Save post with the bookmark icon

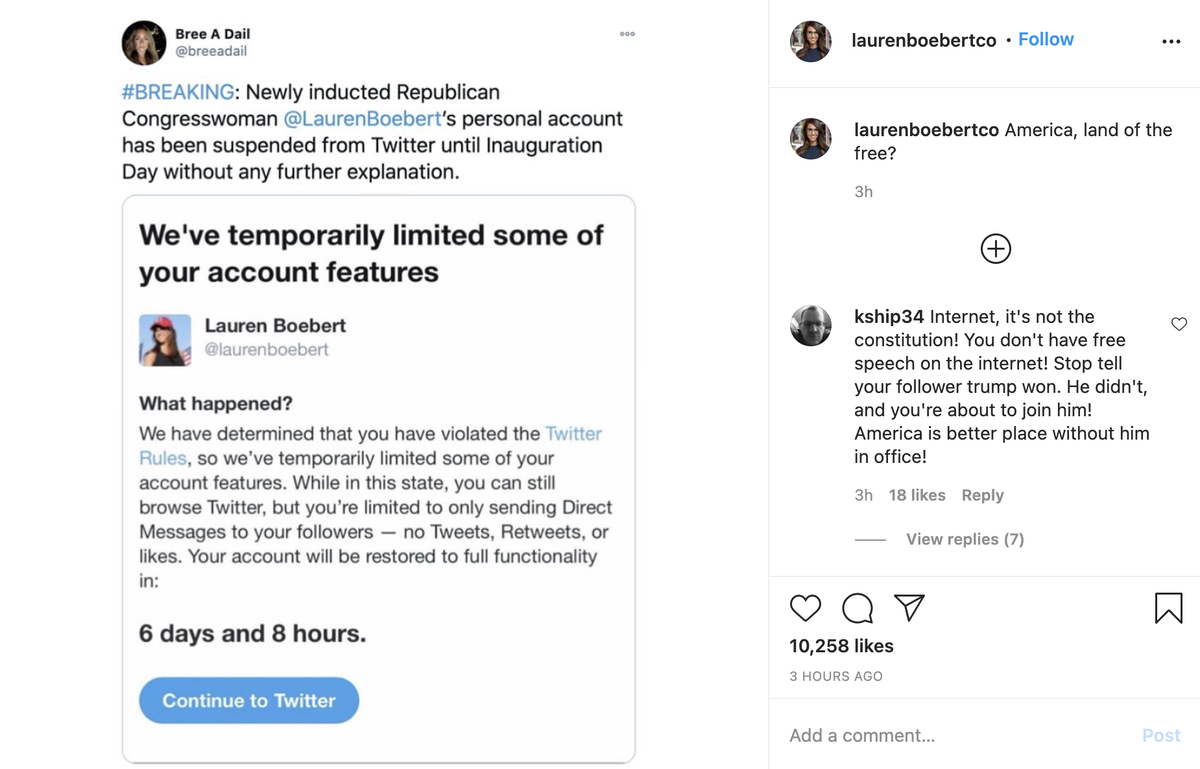point(1168,608)
